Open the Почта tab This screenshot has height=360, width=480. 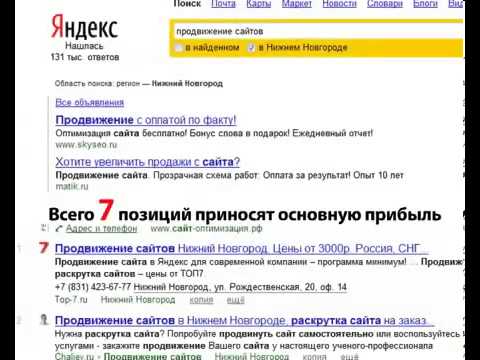pyautogui.click(x=224, y=4)
